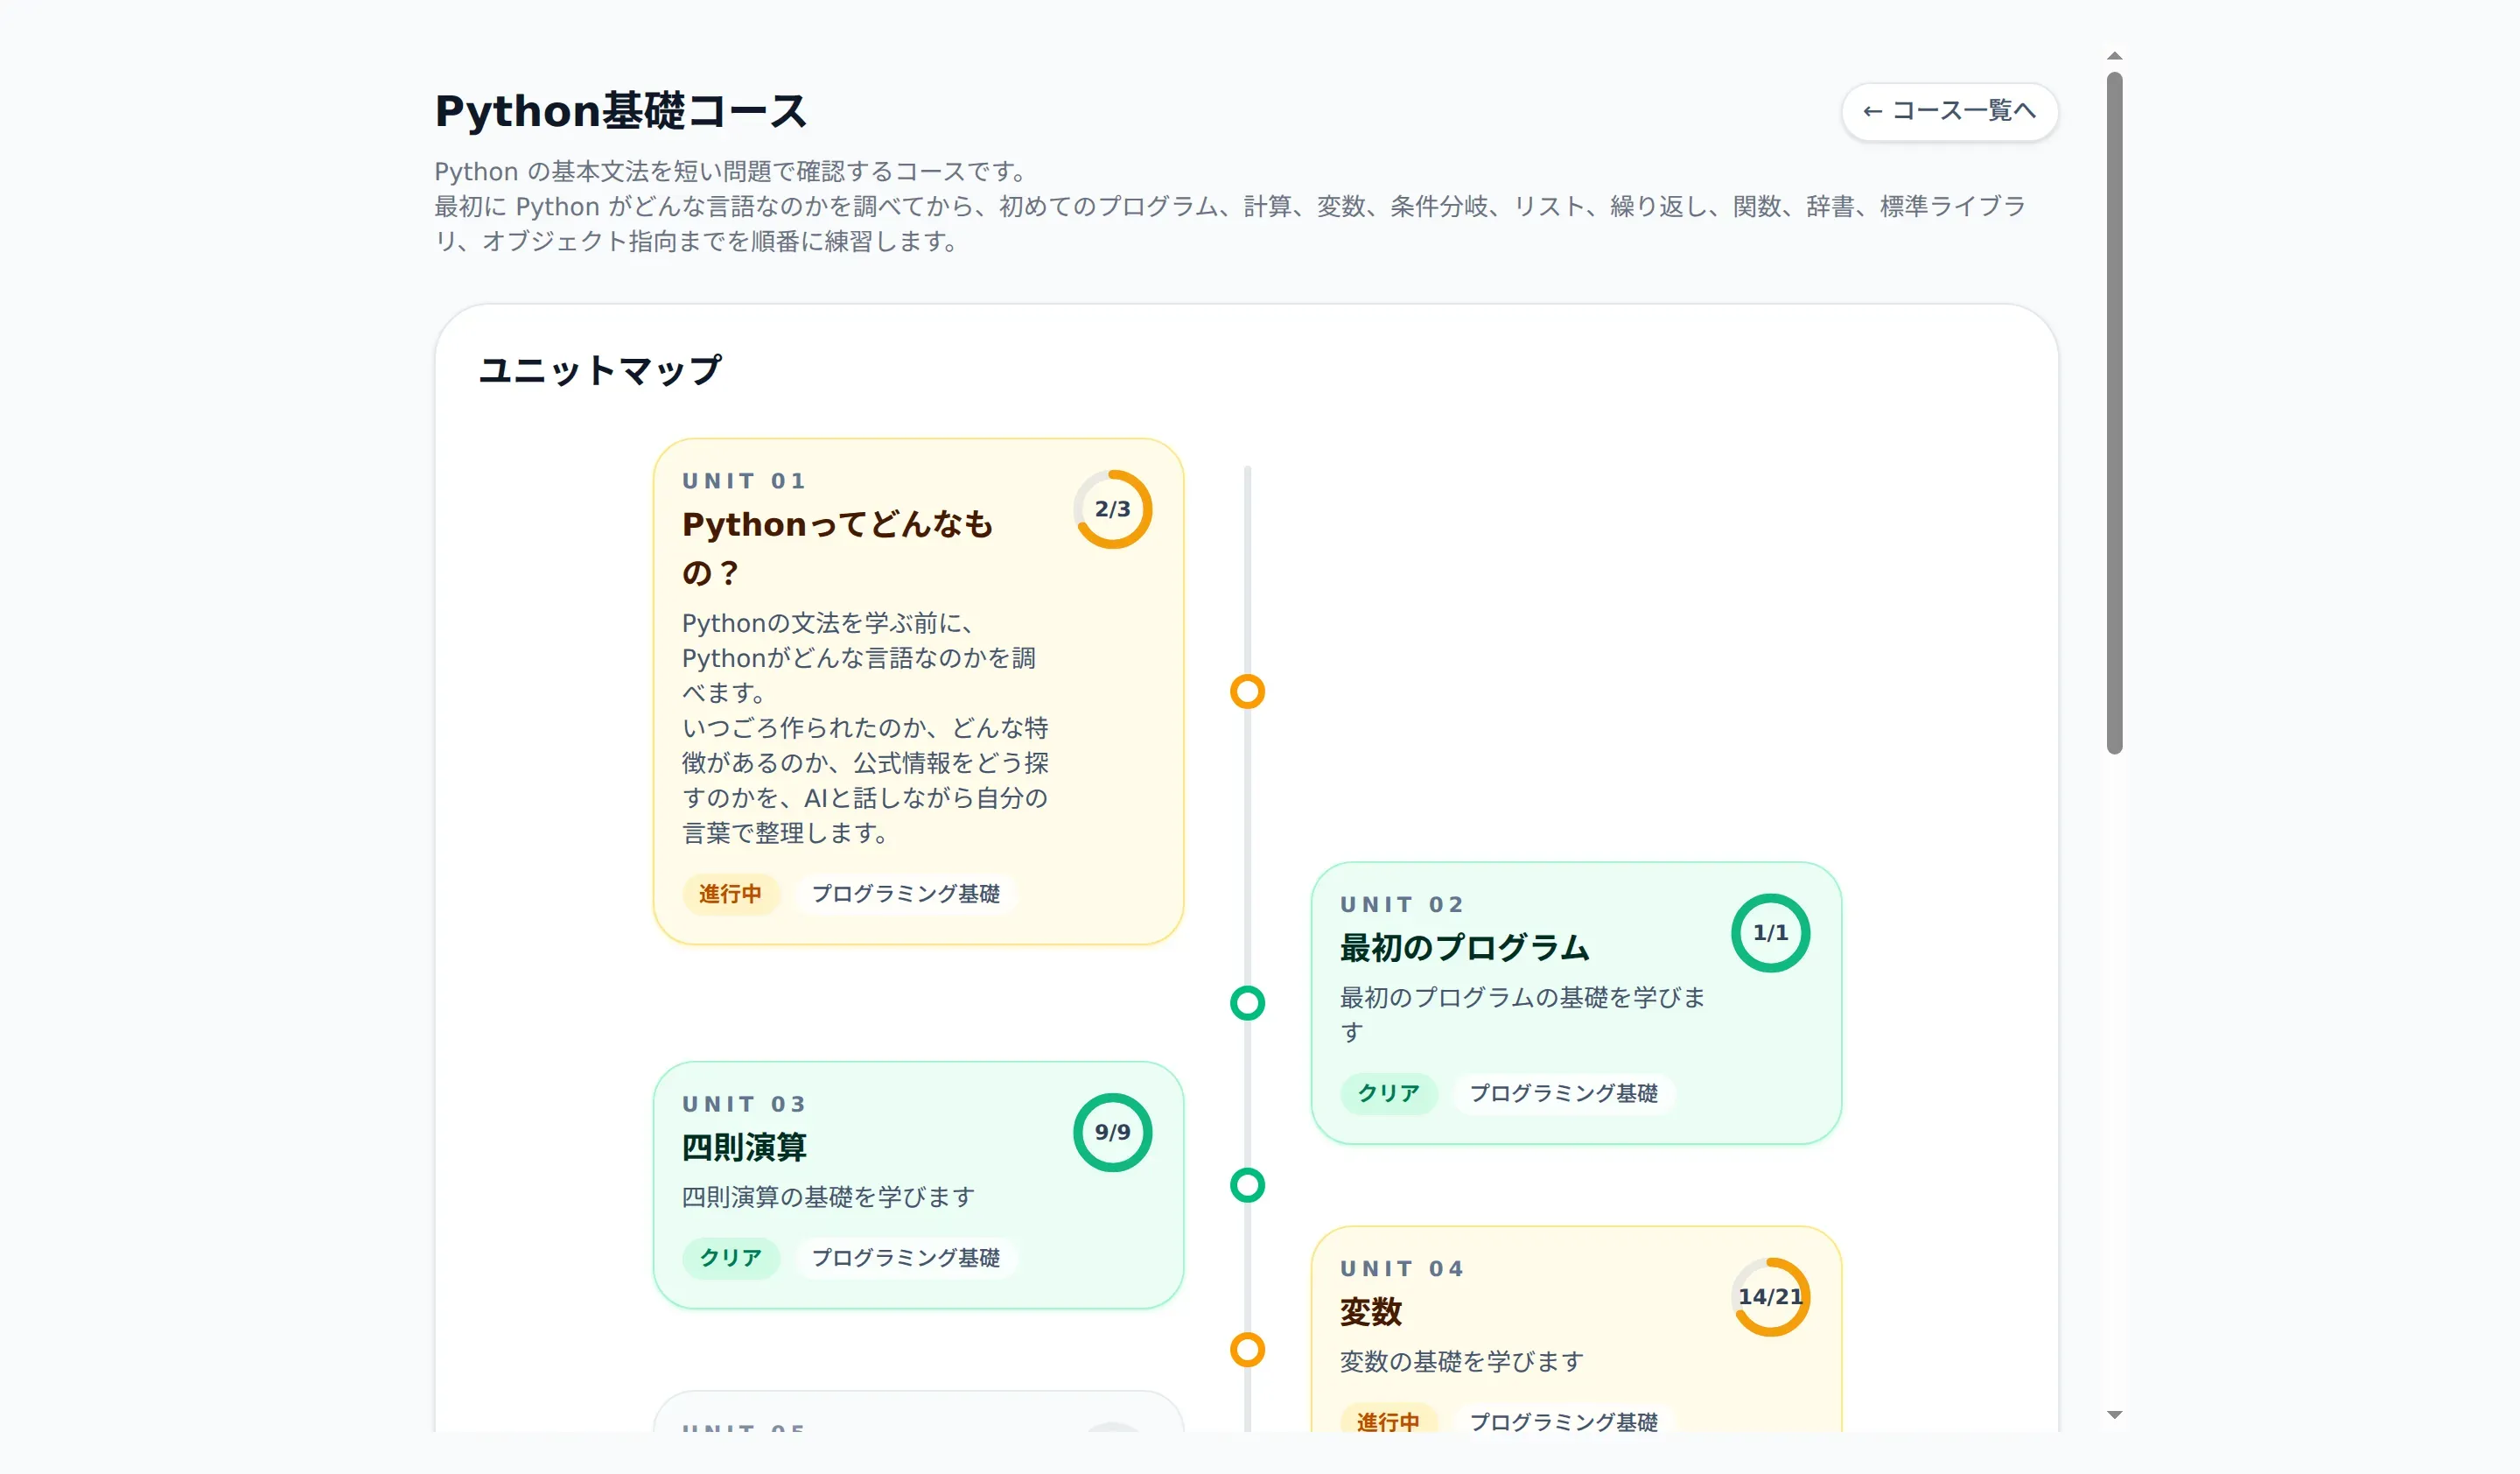Click the プログラミング基礎 tag on UNIT 02
Image resolution: width=2520 pixels, height=1474 pixels.
(x=1563, y=1093)
